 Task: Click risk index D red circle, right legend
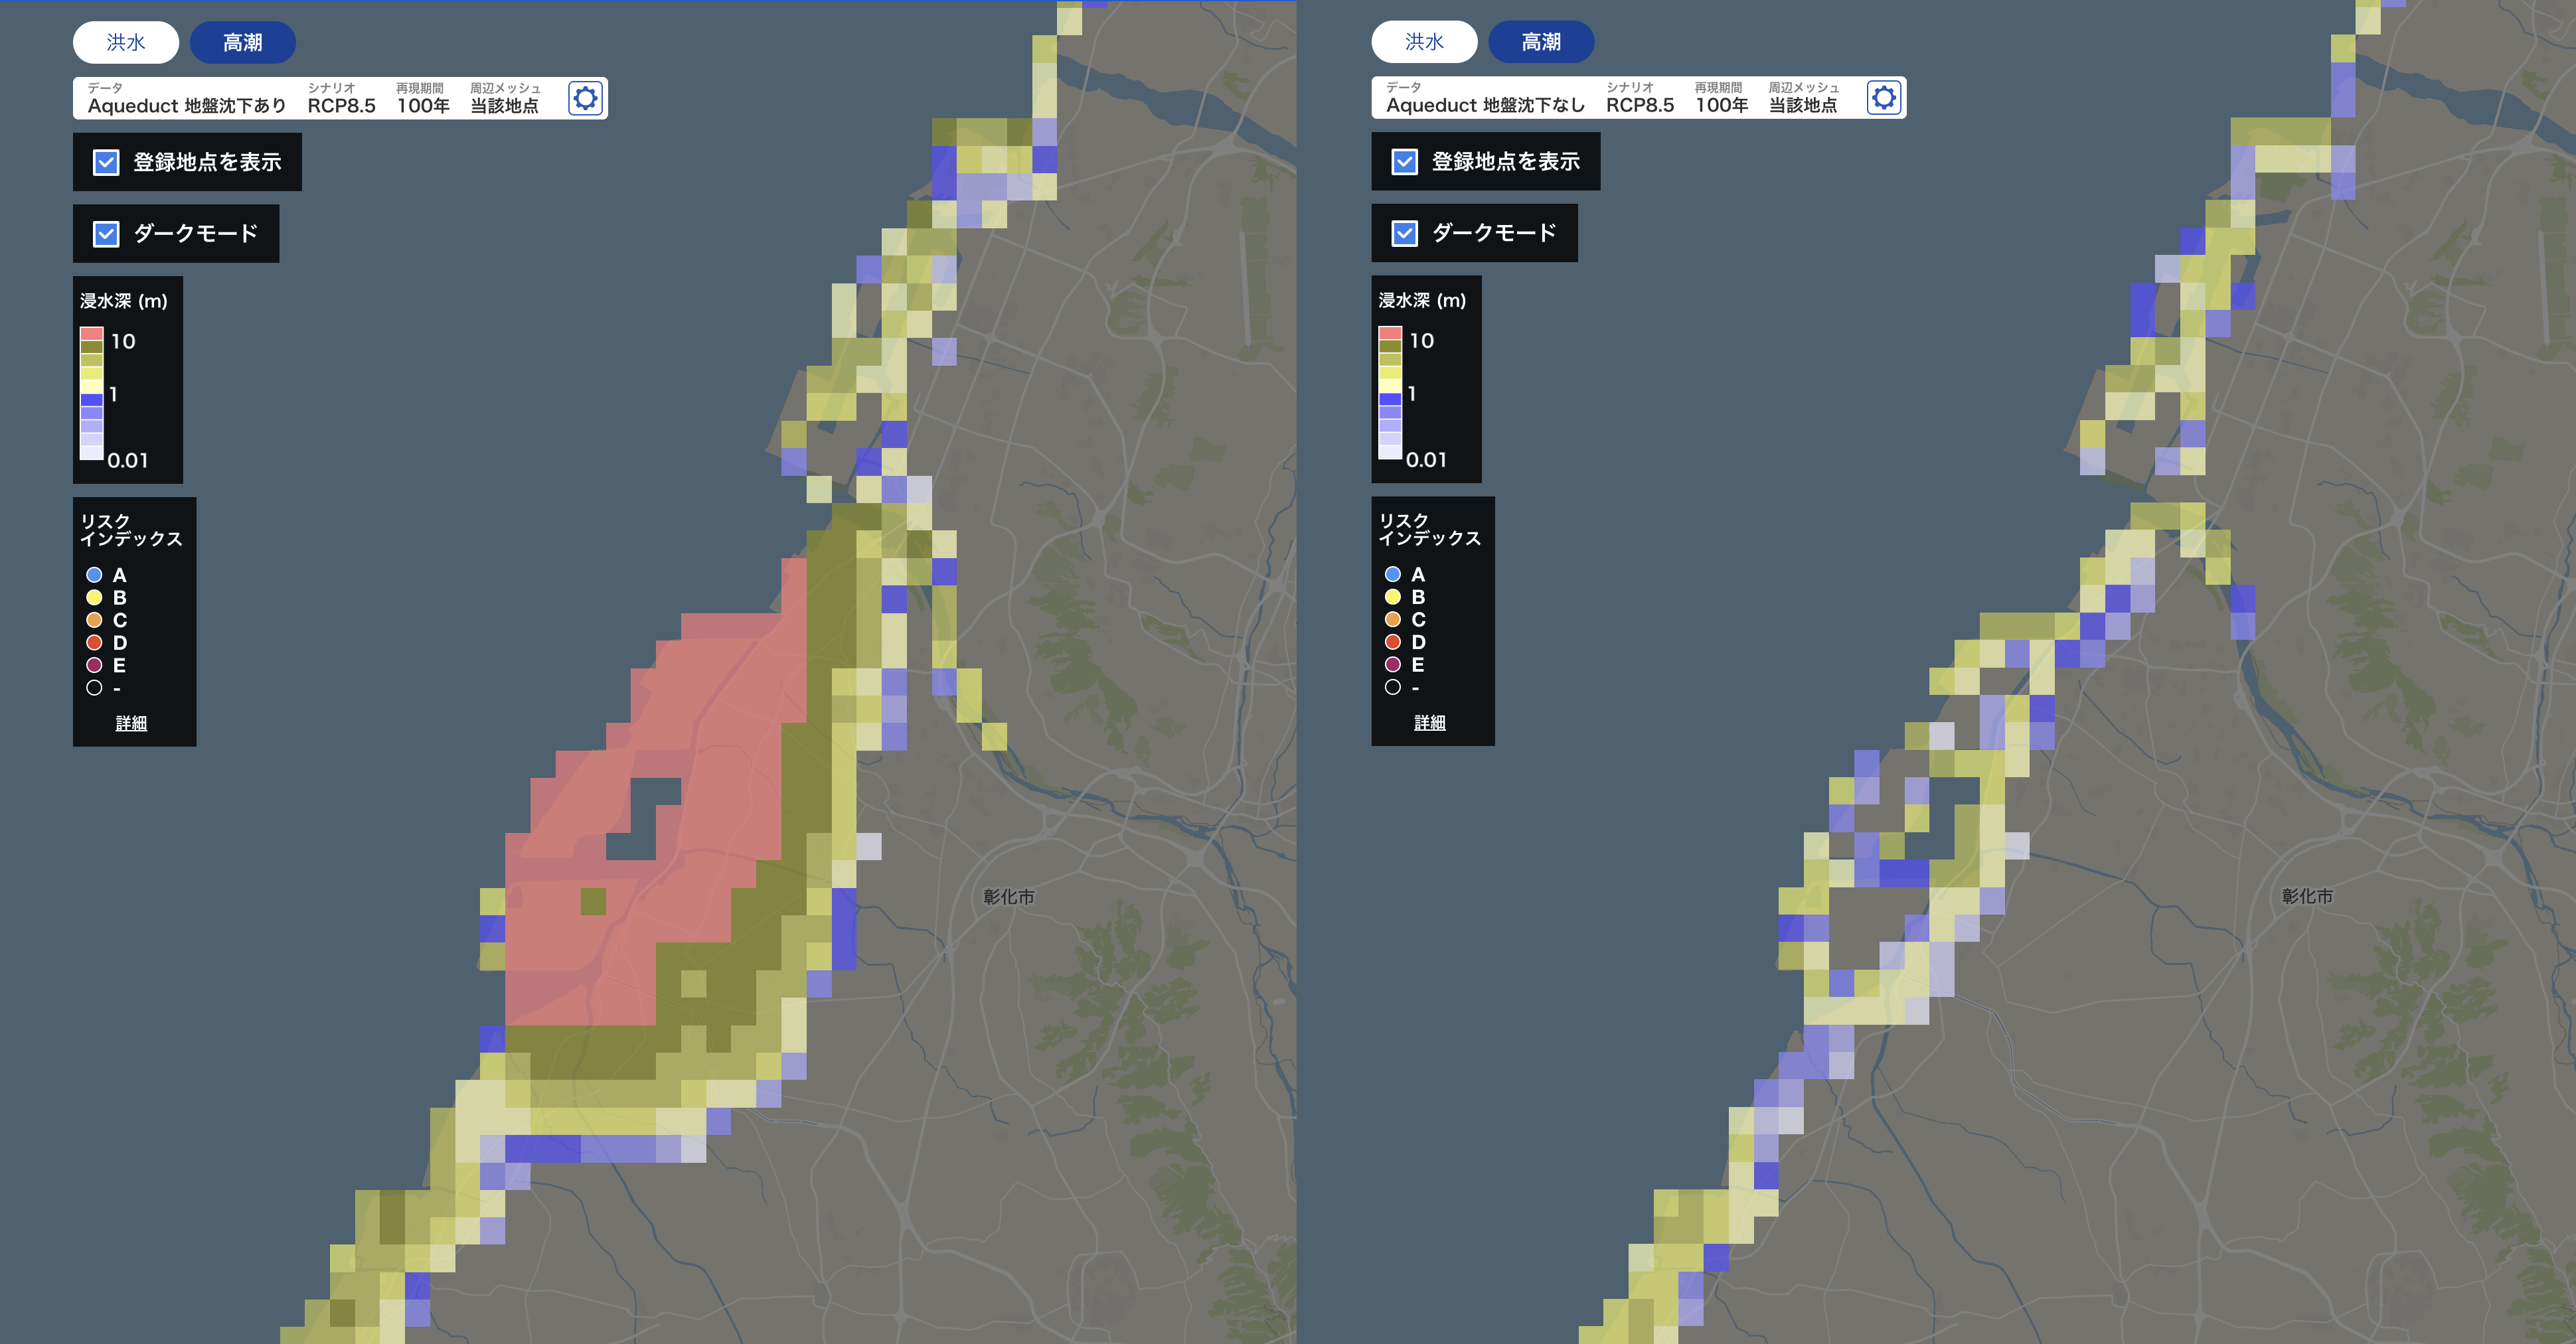pyautogui.click(x=1392, y=642)
